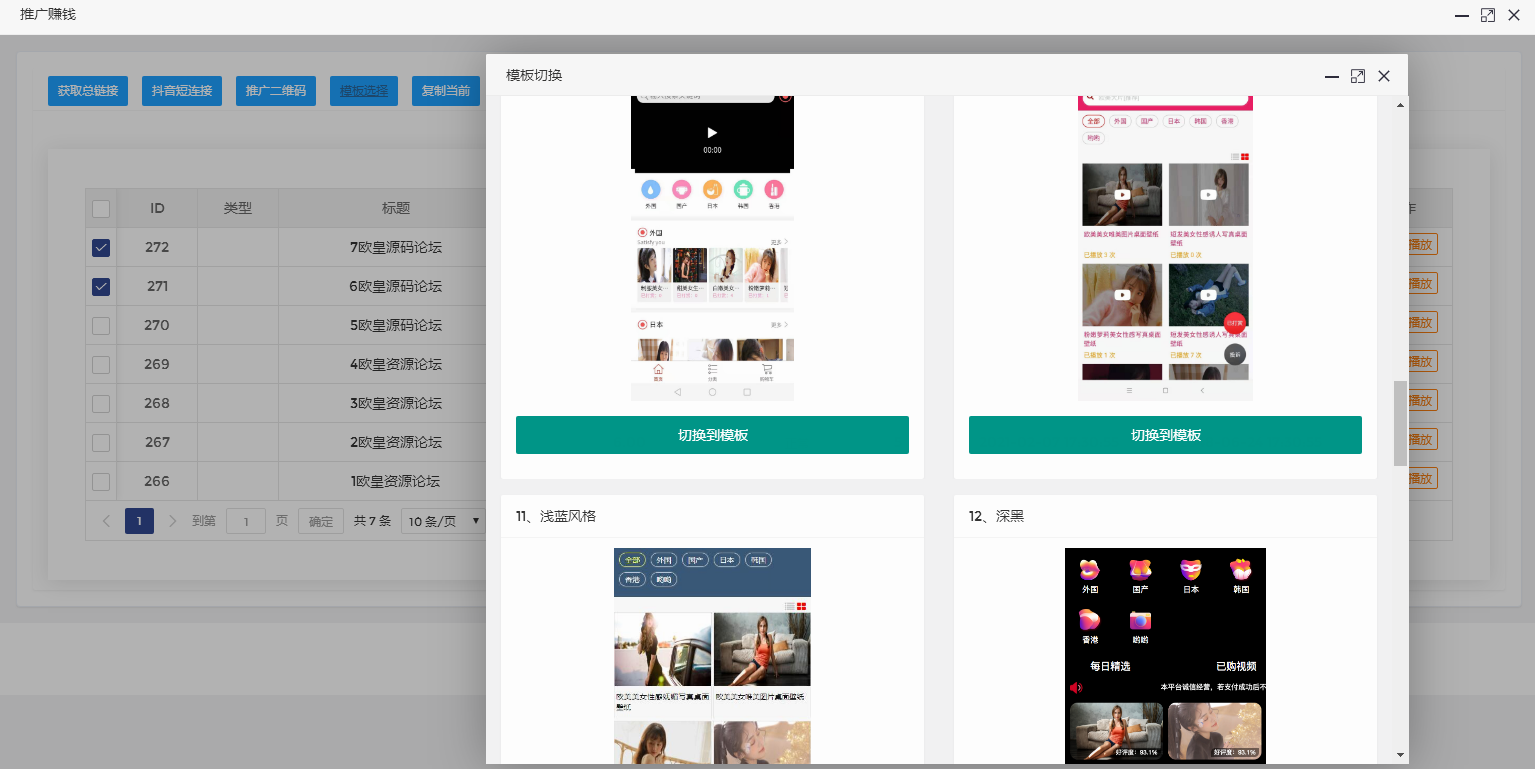The height and width of the screenshot is (769, 1535).
Task: Click the 确定 button in the pagination bar
Action: tap(320, 521)
